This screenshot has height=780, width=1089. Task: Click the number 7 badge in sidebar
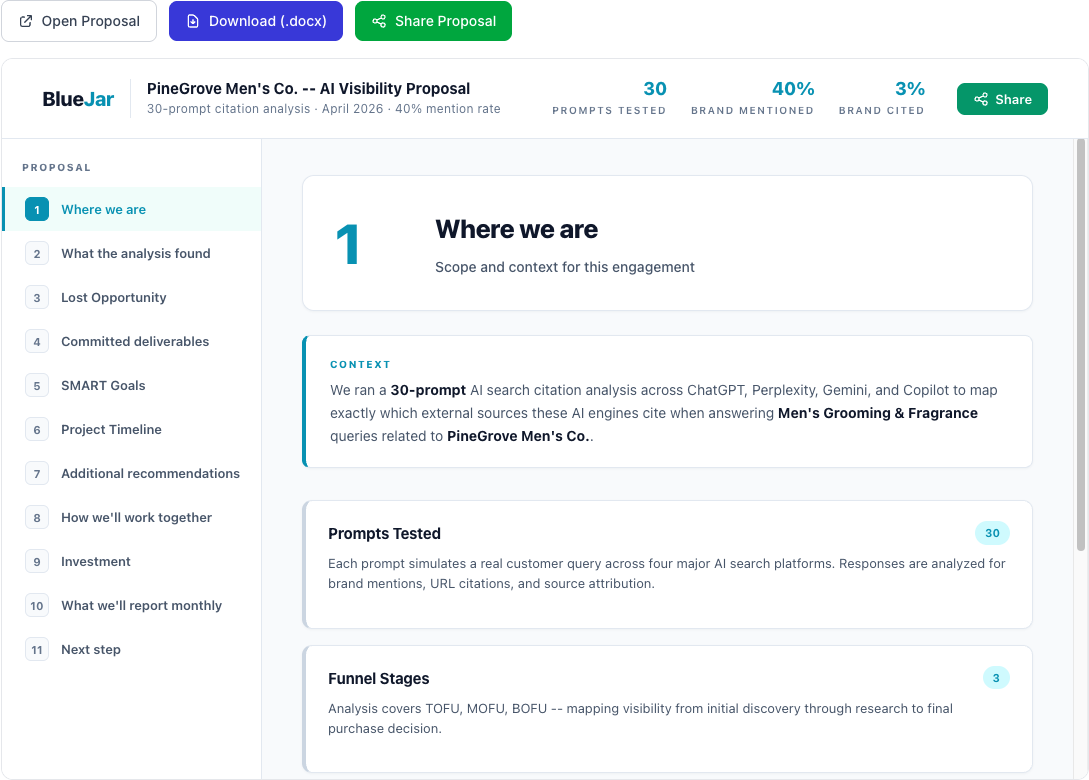[37, 474]
